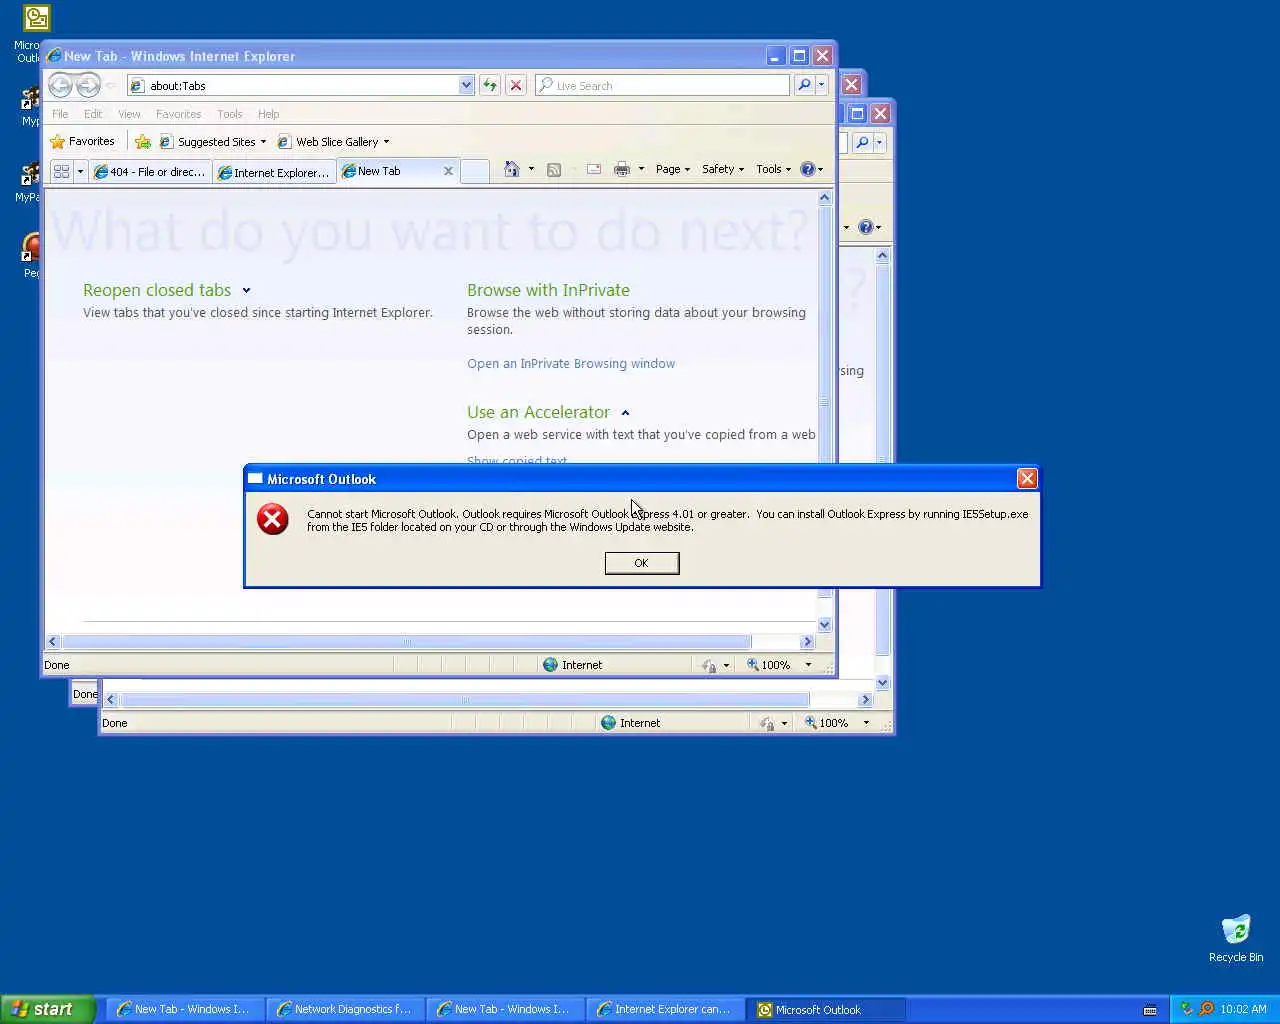This screenshot has width=1280, height=1024.
Task: Open the search provider dropdown arrow
Action: pyautogui.click(x=821, y=85)
